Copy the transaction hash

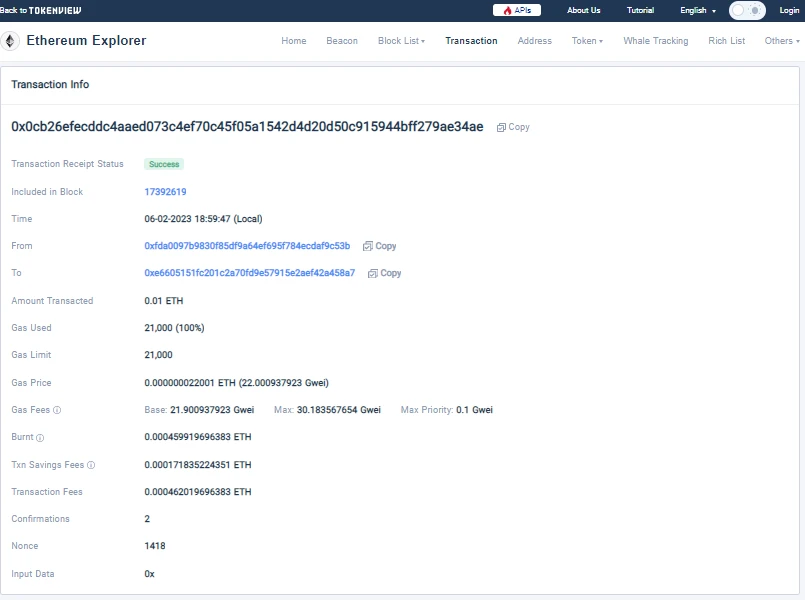[x=513, y=127]
